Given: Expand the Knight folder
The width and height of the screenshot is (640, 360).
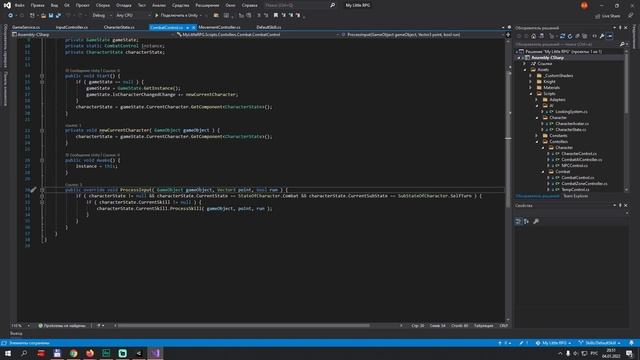Looking at the screenshot, I should point(531,82).
